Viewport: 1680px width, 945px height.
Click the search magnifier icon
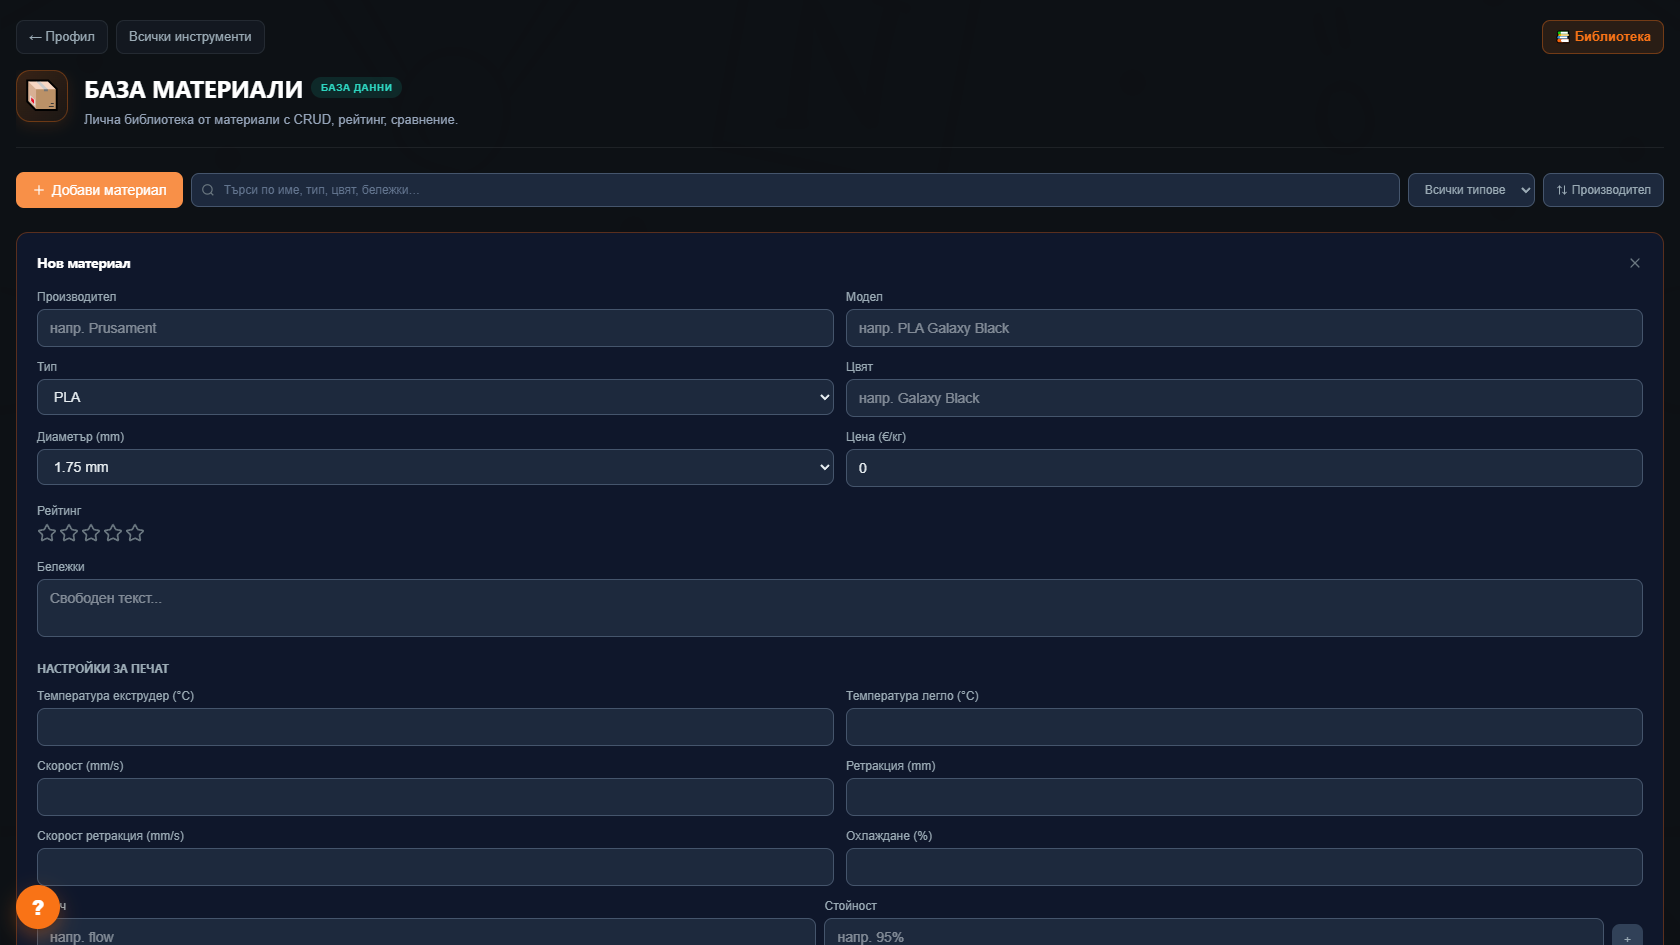[x=208, y=190]
